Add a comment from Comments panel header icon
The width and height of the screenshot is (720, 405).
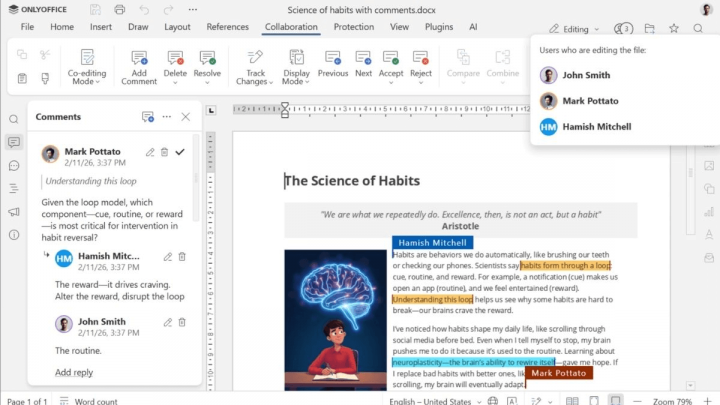[x=147, y=117]
